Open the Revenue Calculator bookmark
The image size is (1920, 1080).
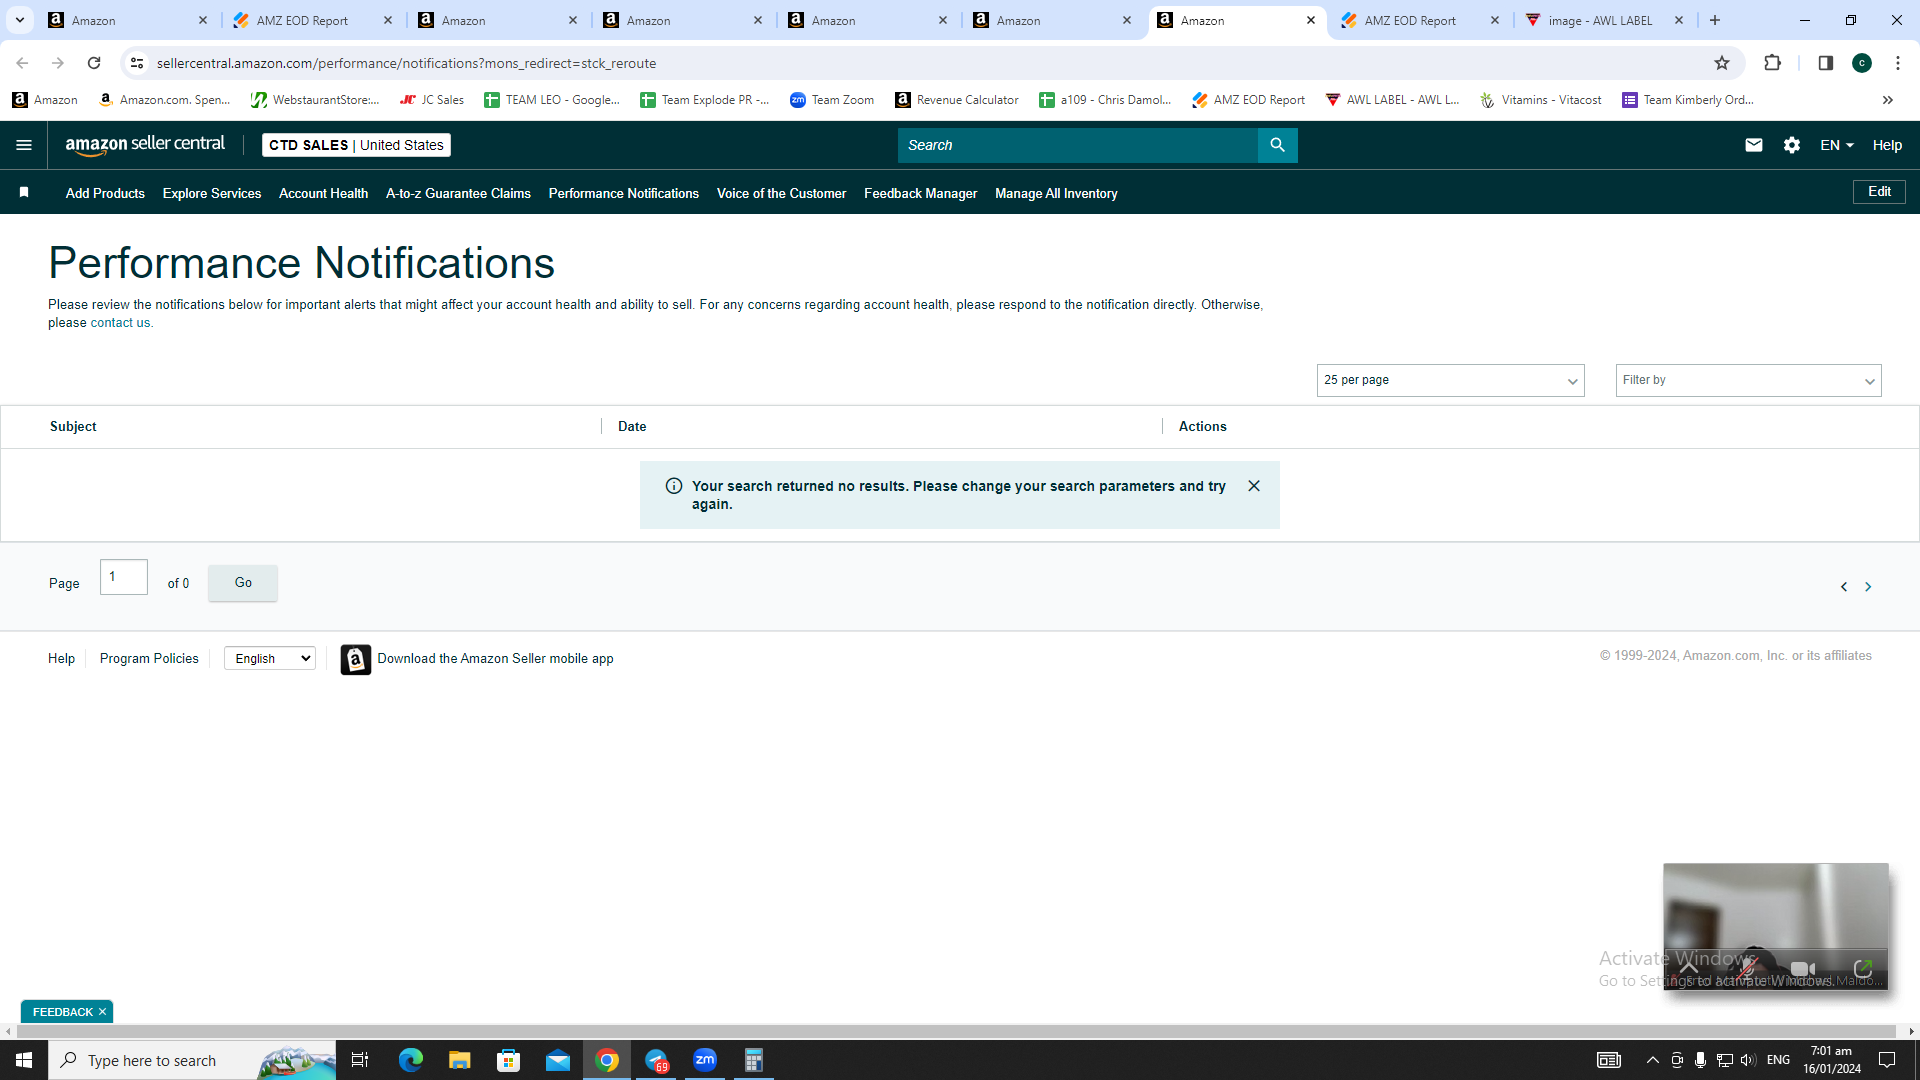point(957,100)
